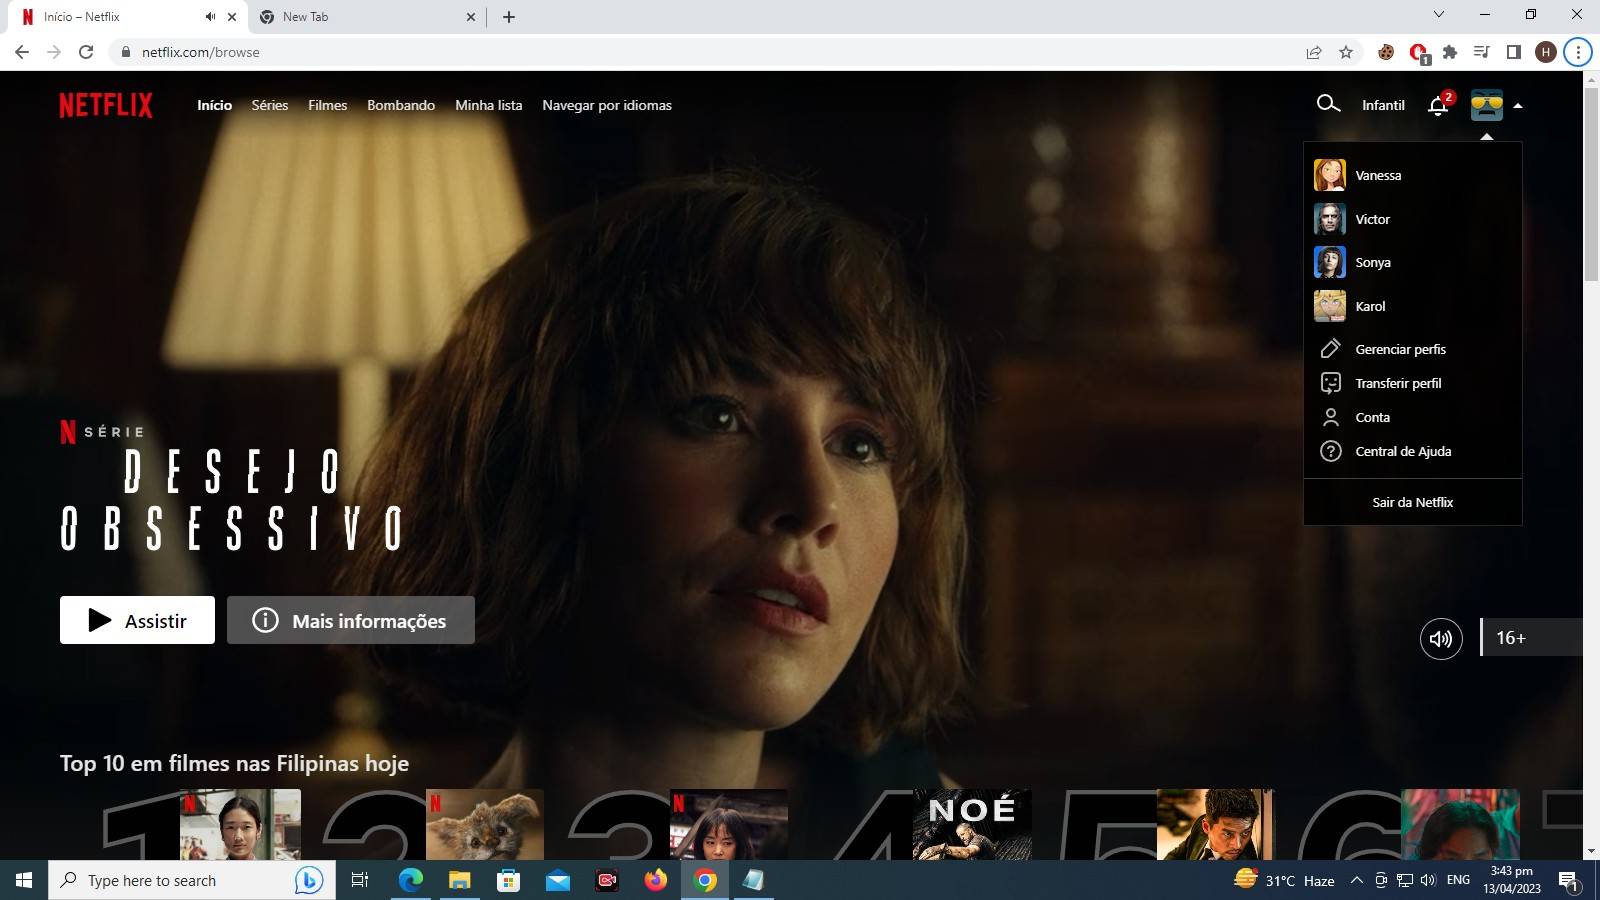Open Firefox from the taskbar
Image resolution: width=1600 pixels, height=900 pixels.
click(x=656, y=880)
